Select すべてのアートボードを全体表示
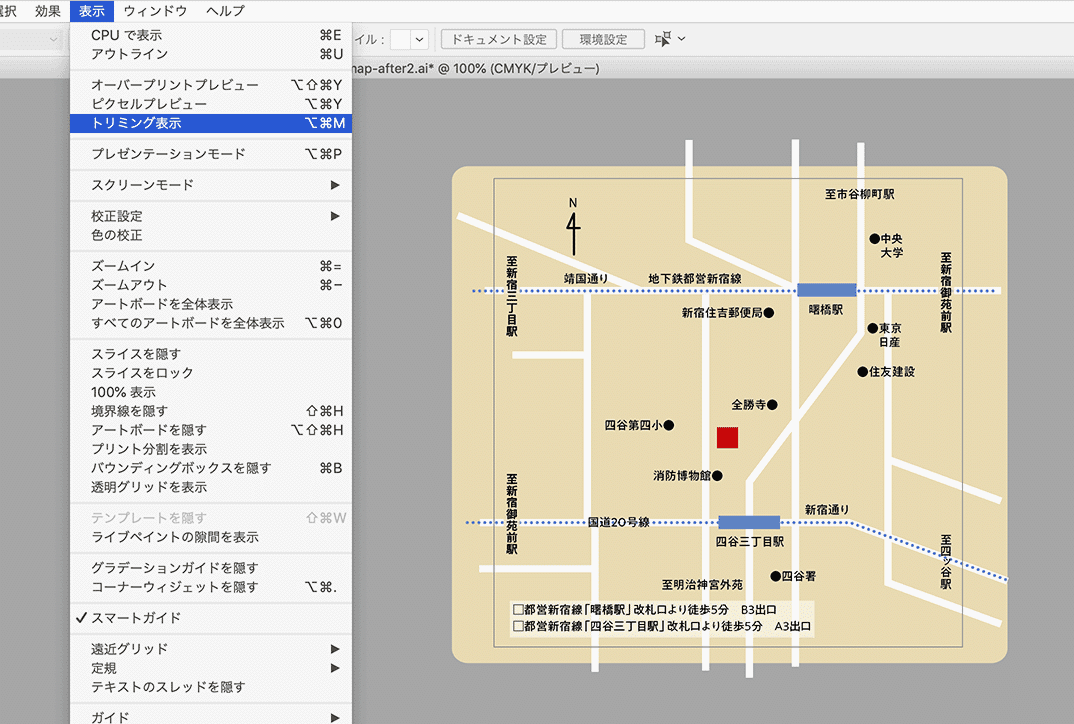The image size is (1074, 724). 211,323
